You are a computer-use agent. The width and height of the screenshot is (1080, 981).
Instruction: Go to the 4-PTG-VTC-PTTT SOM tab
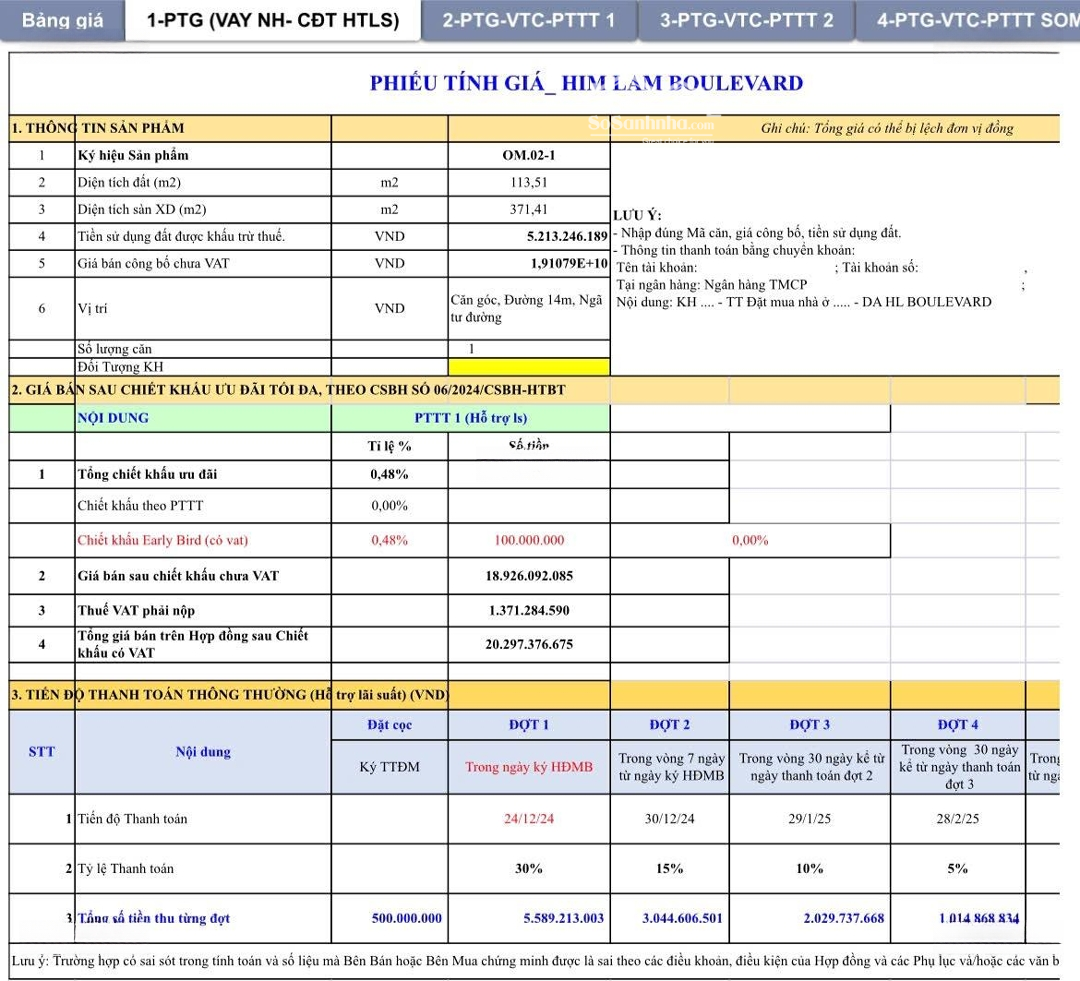[970, 20]
